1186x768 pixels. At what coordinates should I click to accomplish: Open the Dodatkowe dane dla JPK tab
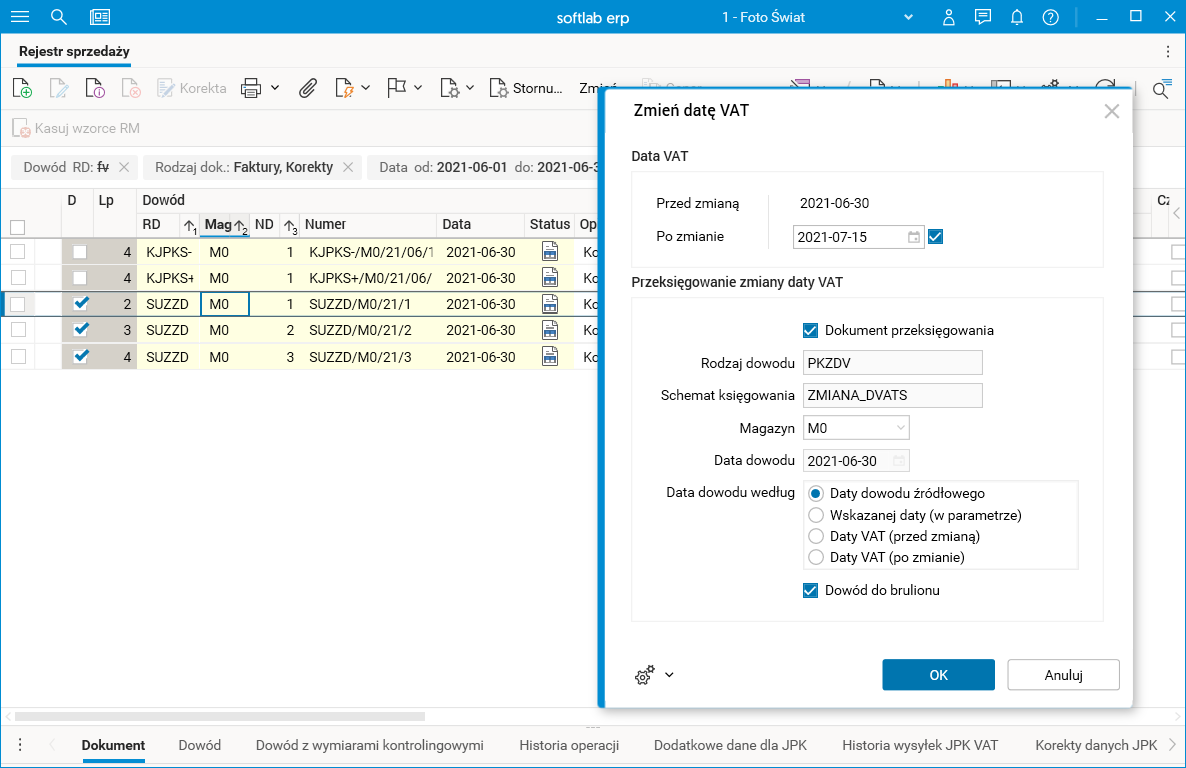[730, 745]
